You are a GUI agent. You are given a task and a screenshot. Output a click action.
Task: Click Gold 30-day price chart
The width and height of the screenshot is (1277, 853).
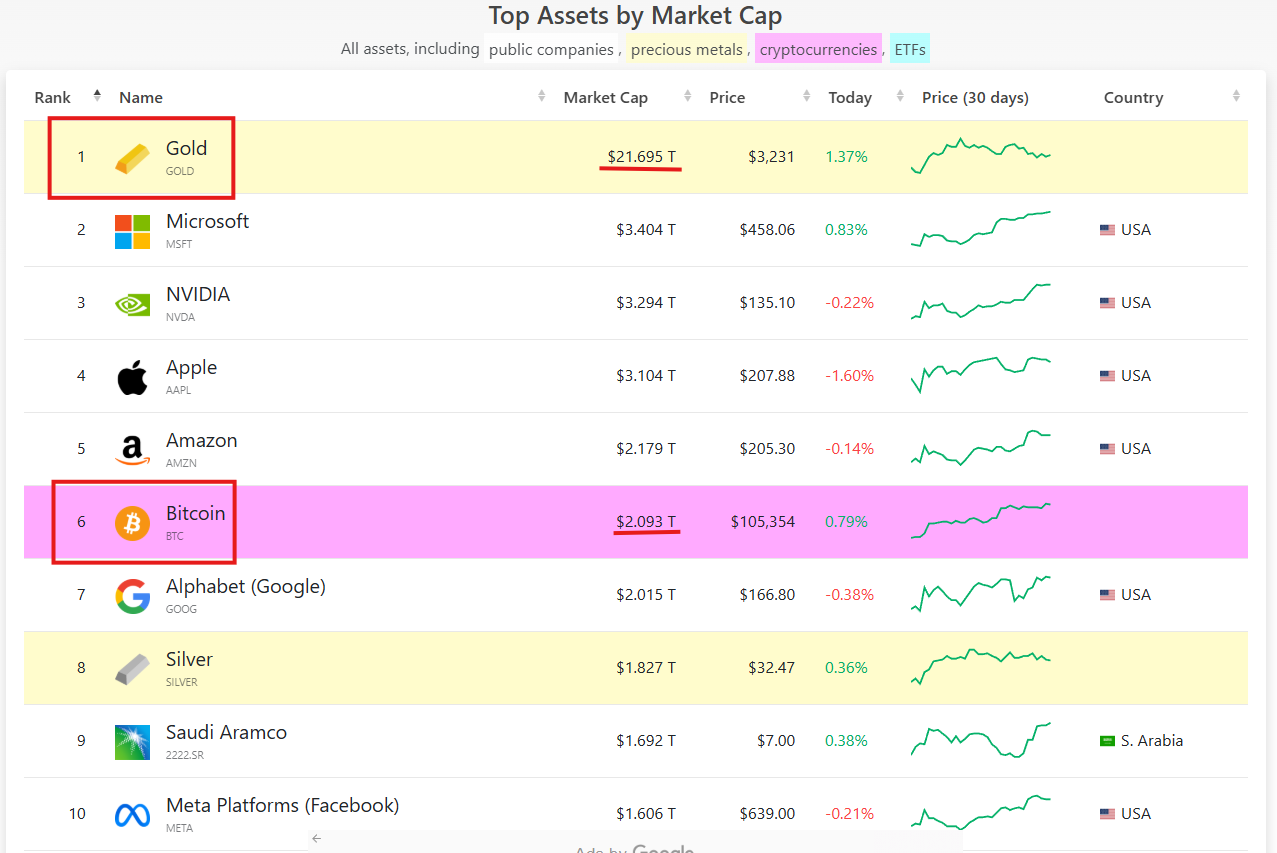981,155
